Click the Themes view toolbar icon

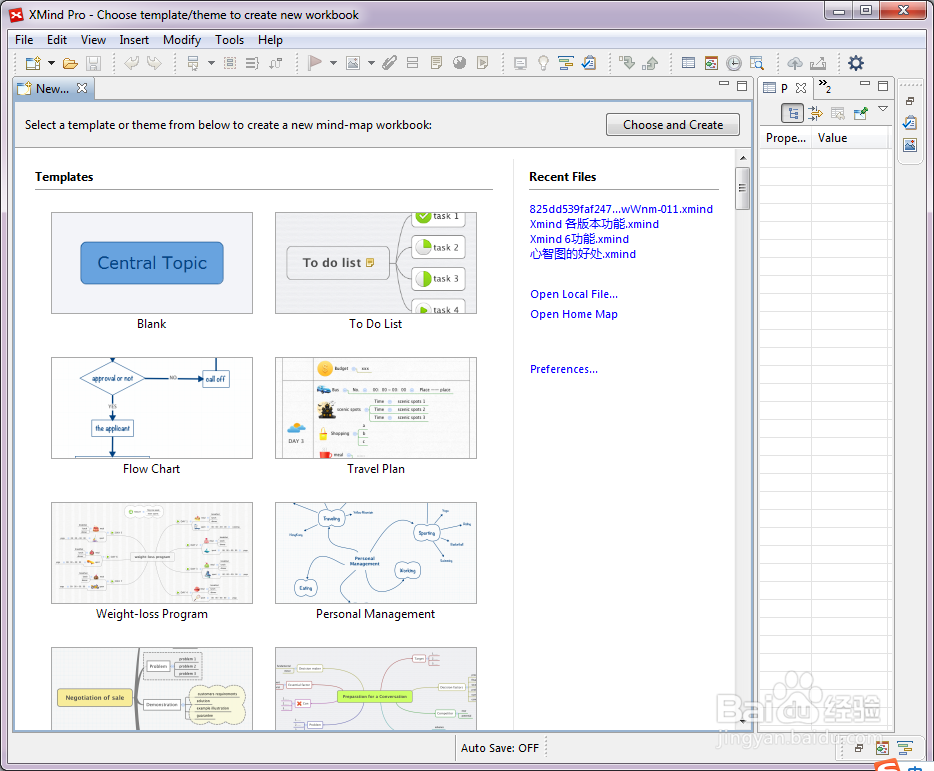(x=711, y=63)
